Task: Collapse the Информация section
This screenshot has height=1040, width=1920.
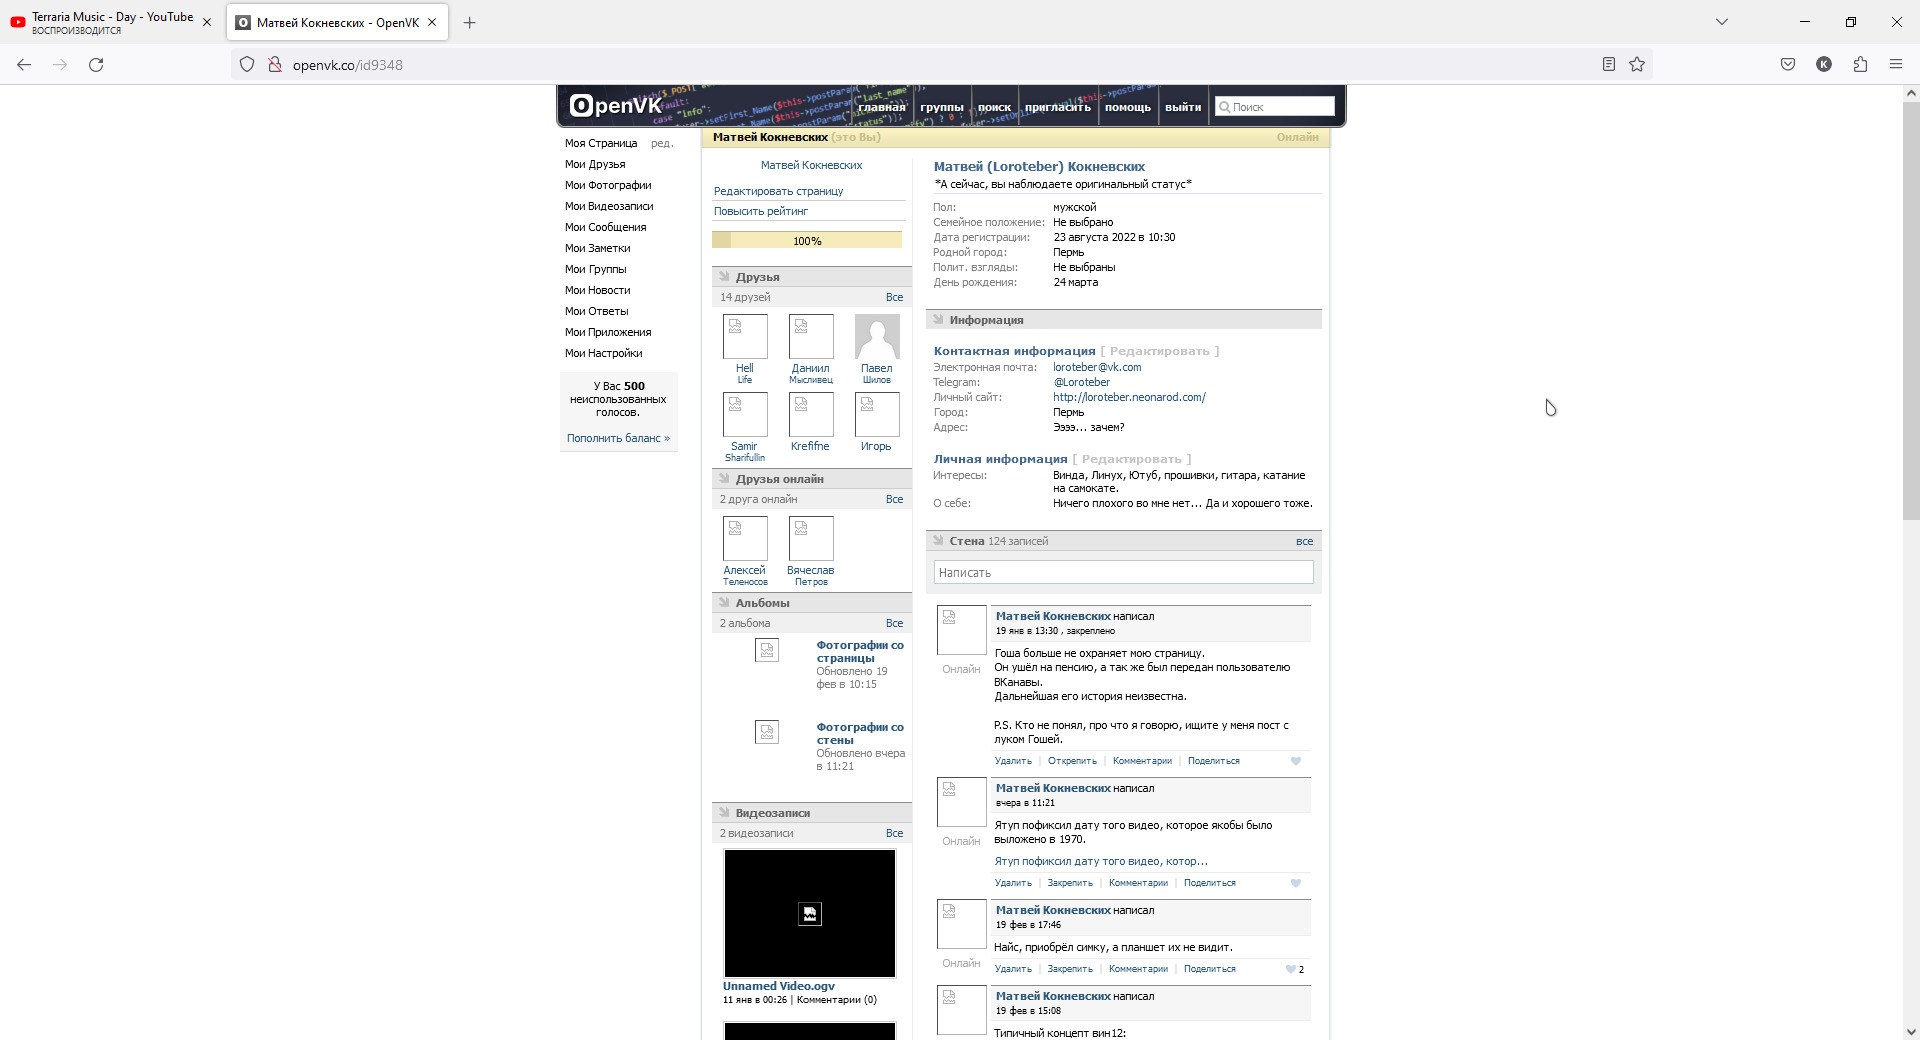Action: (938, 320)
